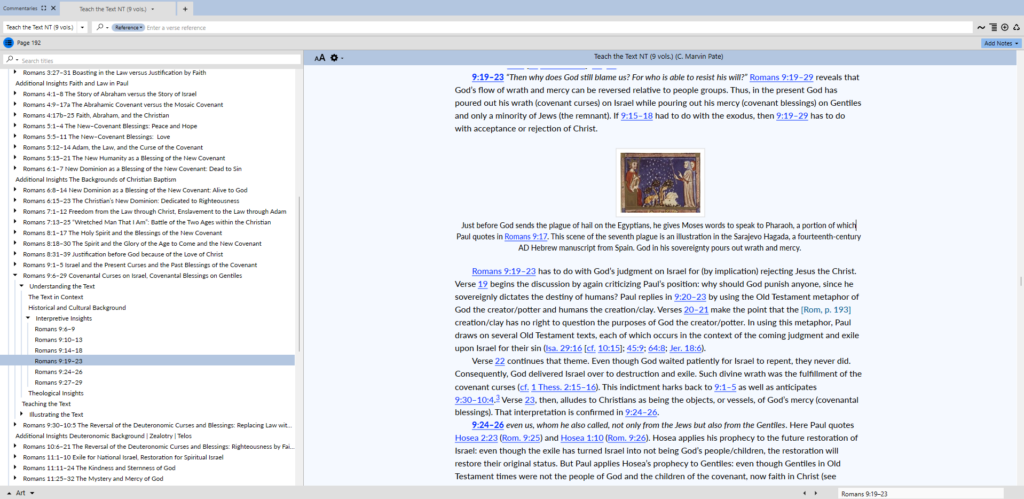Follow the Hosea 2:23 link
The image size is (1024, 499).
click(x=475, y=438)
